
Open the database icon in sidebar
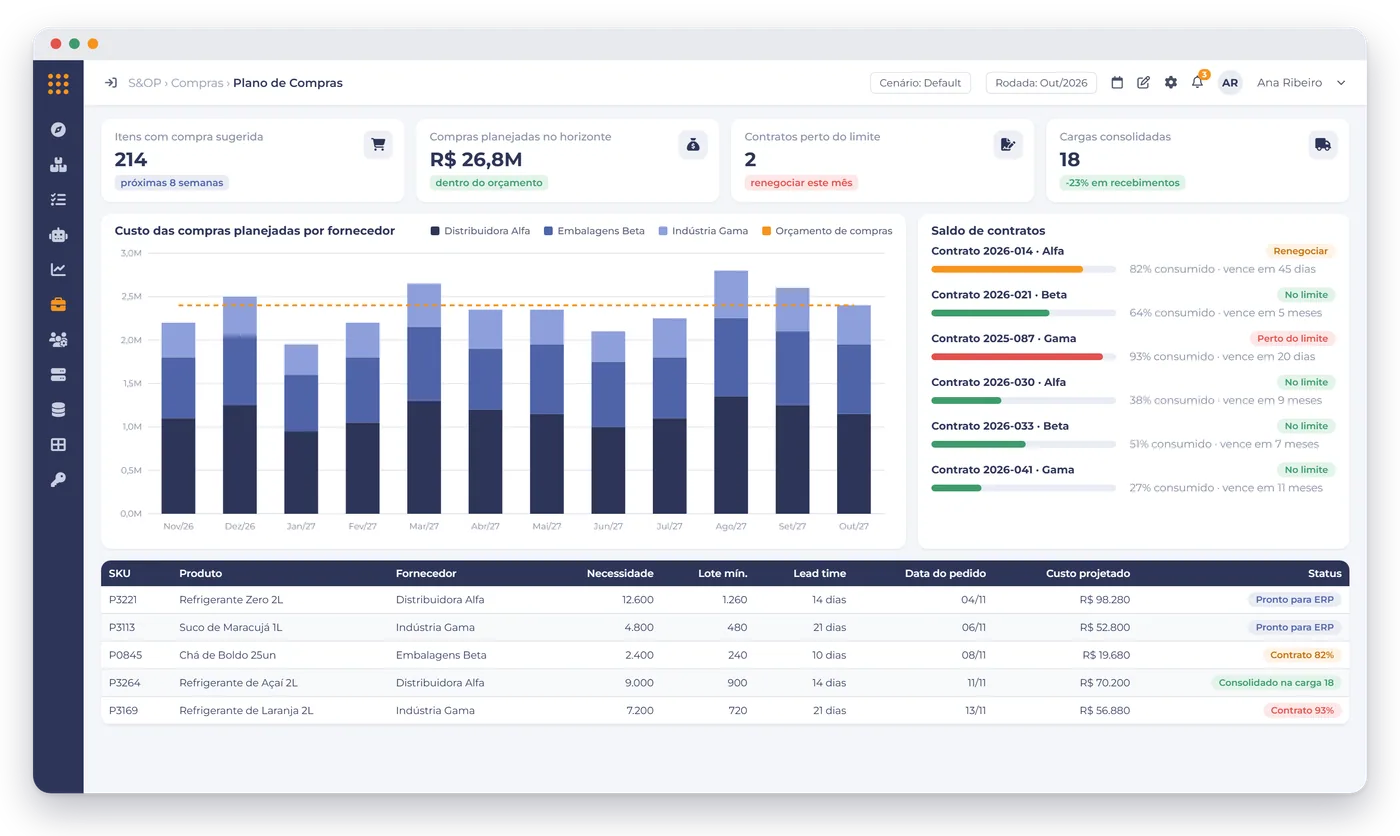pos(58,410)
